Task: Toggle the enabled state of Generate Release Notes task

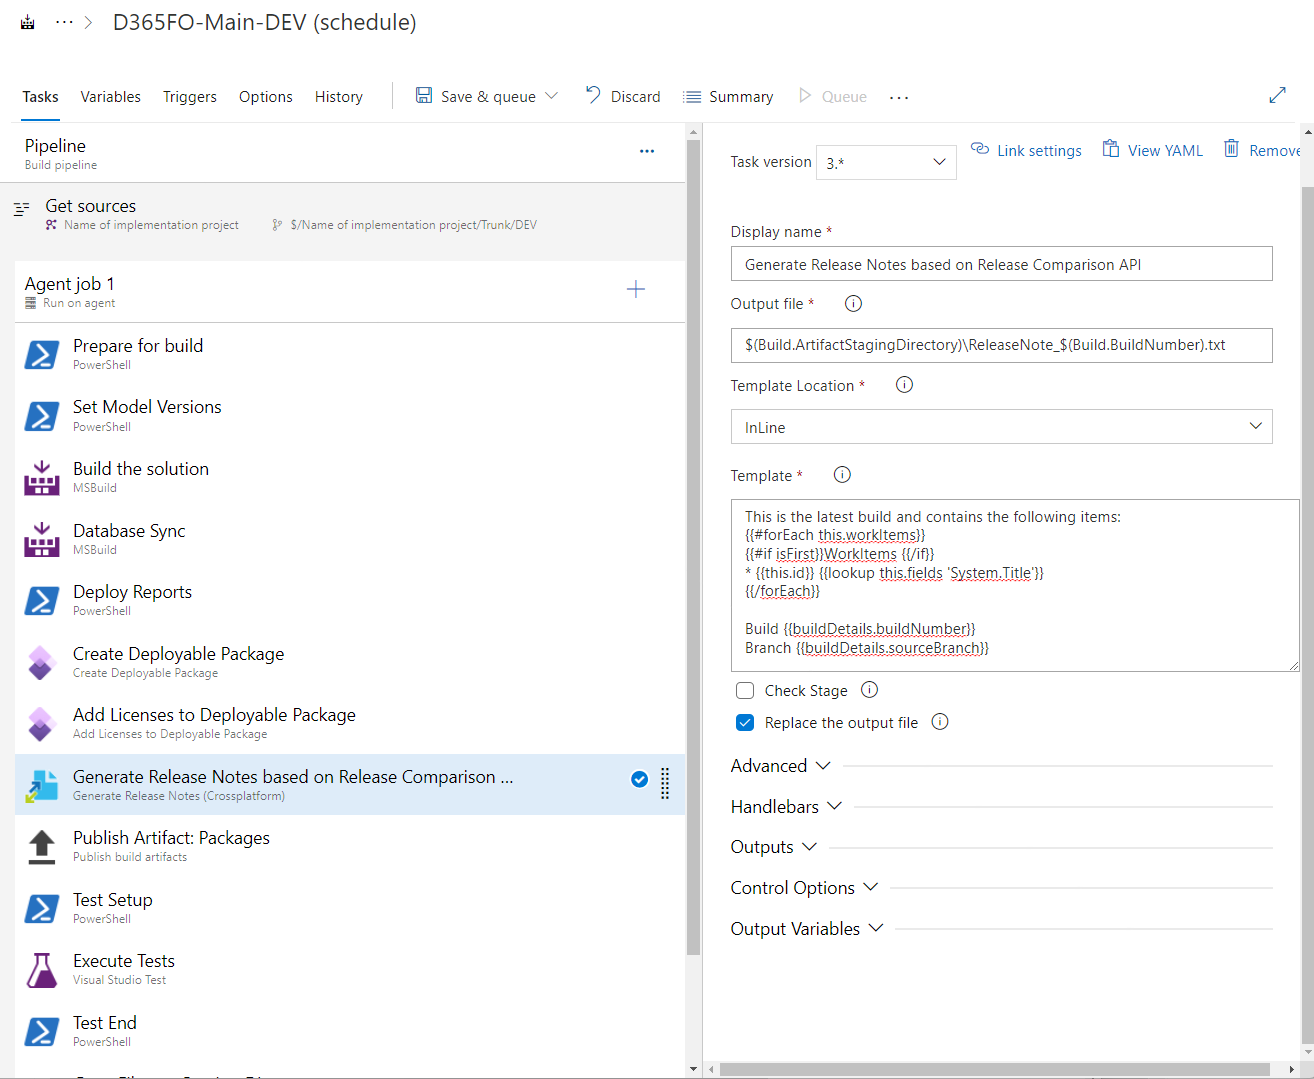Action: click(x=639, y=779)
